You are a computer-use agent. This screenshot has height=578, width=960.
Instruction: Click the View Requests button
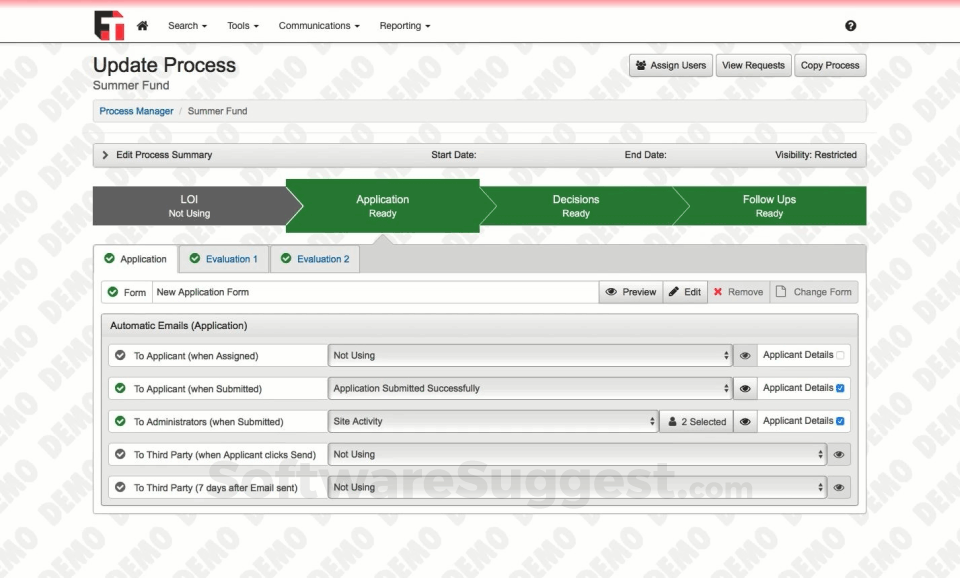[x=753, y=66]
